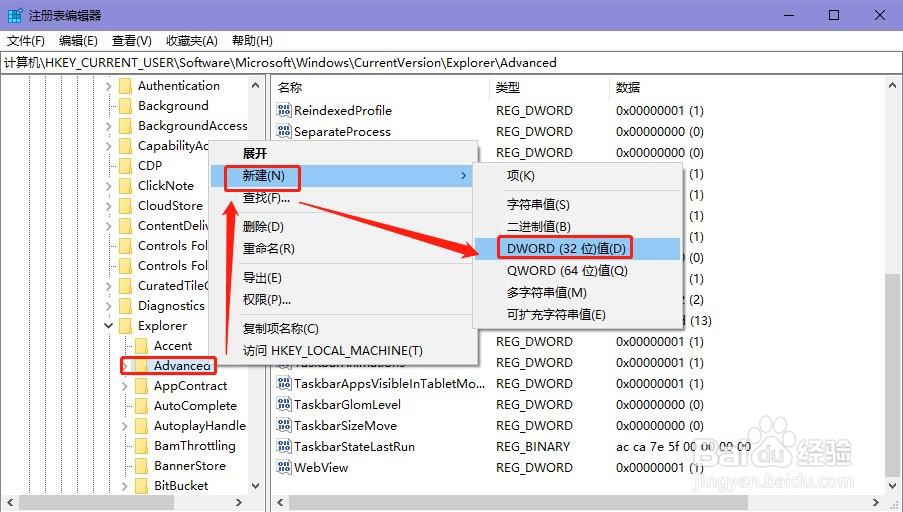
Task: Click 导出(E) in the context menu
Action: (x=342, y=278)
